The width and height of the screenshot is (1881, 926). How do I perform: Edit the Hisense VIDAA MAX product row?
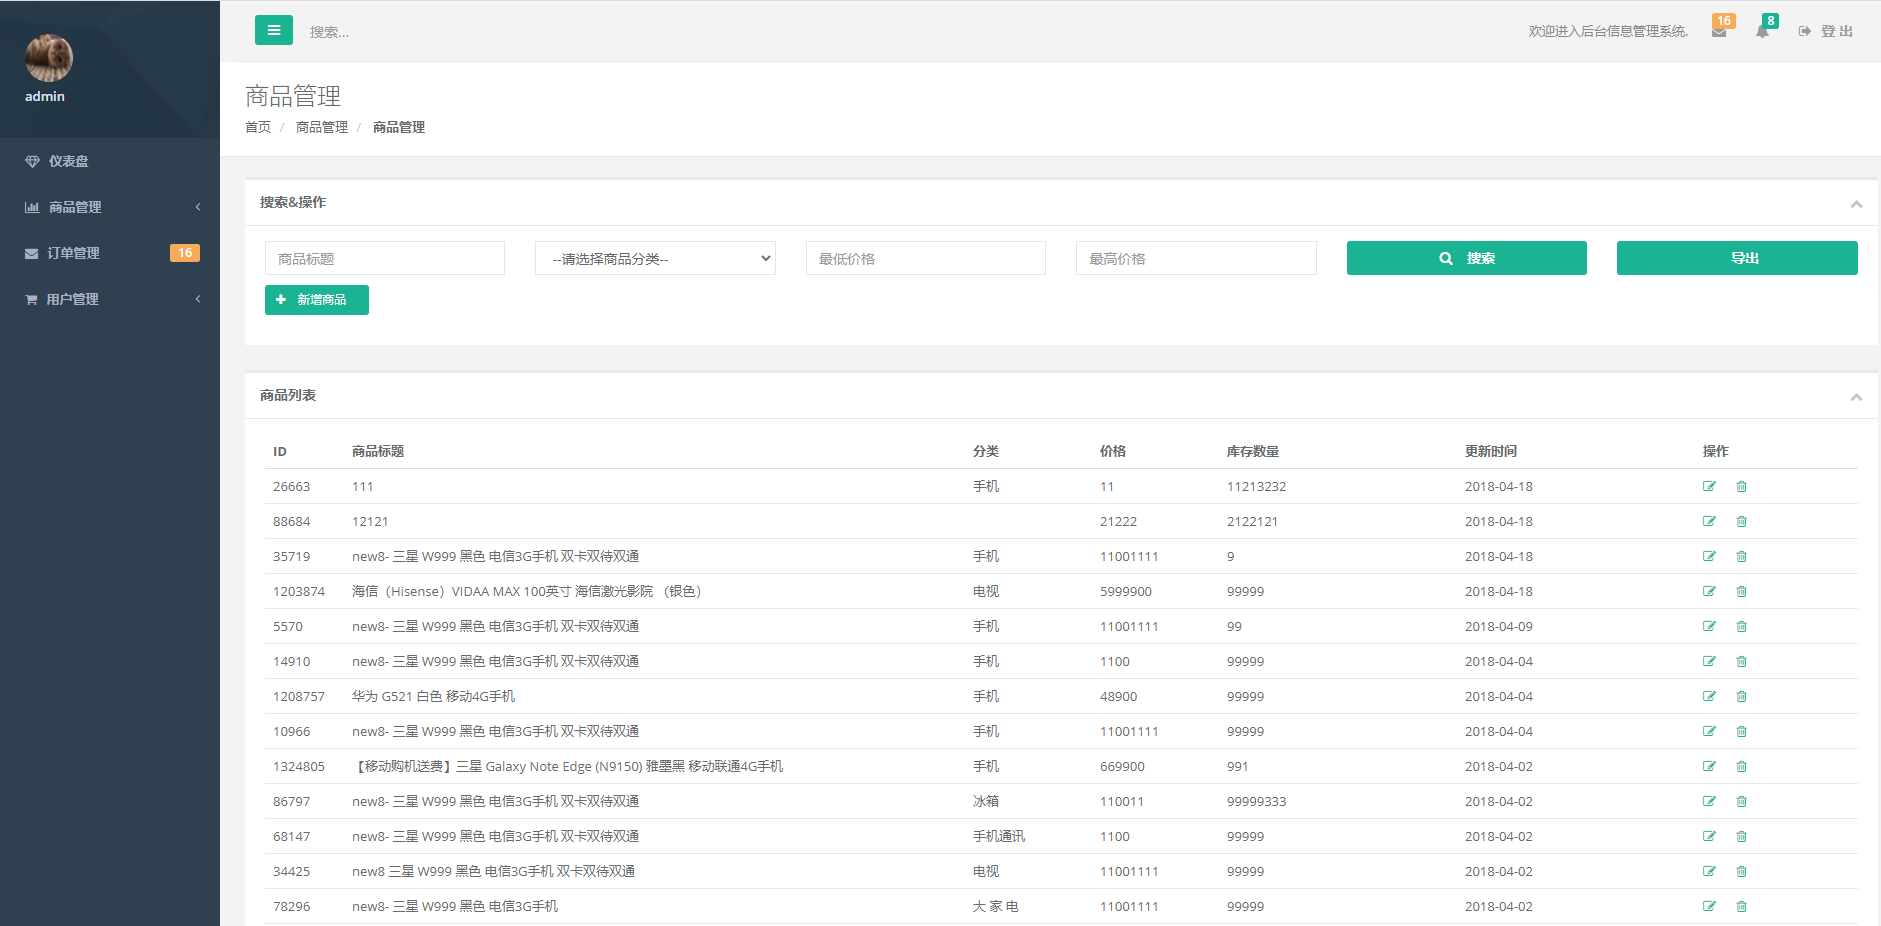click(1709, 591)
